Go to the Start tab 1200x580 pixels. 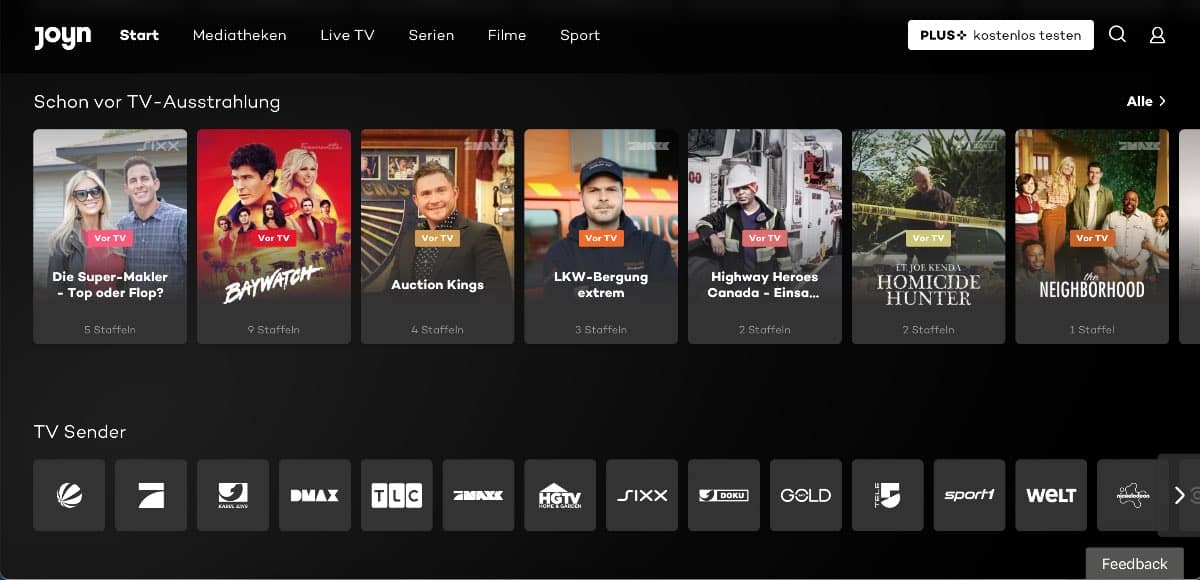[139, 35]
